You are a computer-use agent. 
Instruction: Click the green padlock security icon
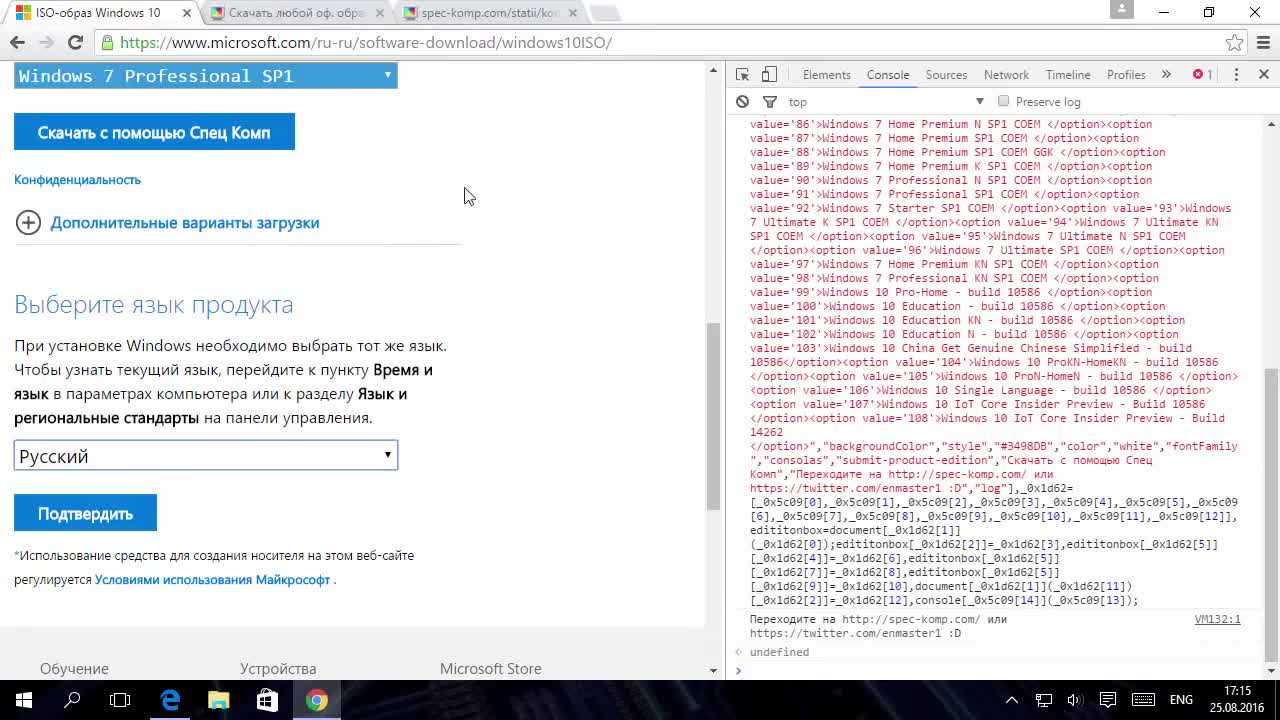(107, 42)
